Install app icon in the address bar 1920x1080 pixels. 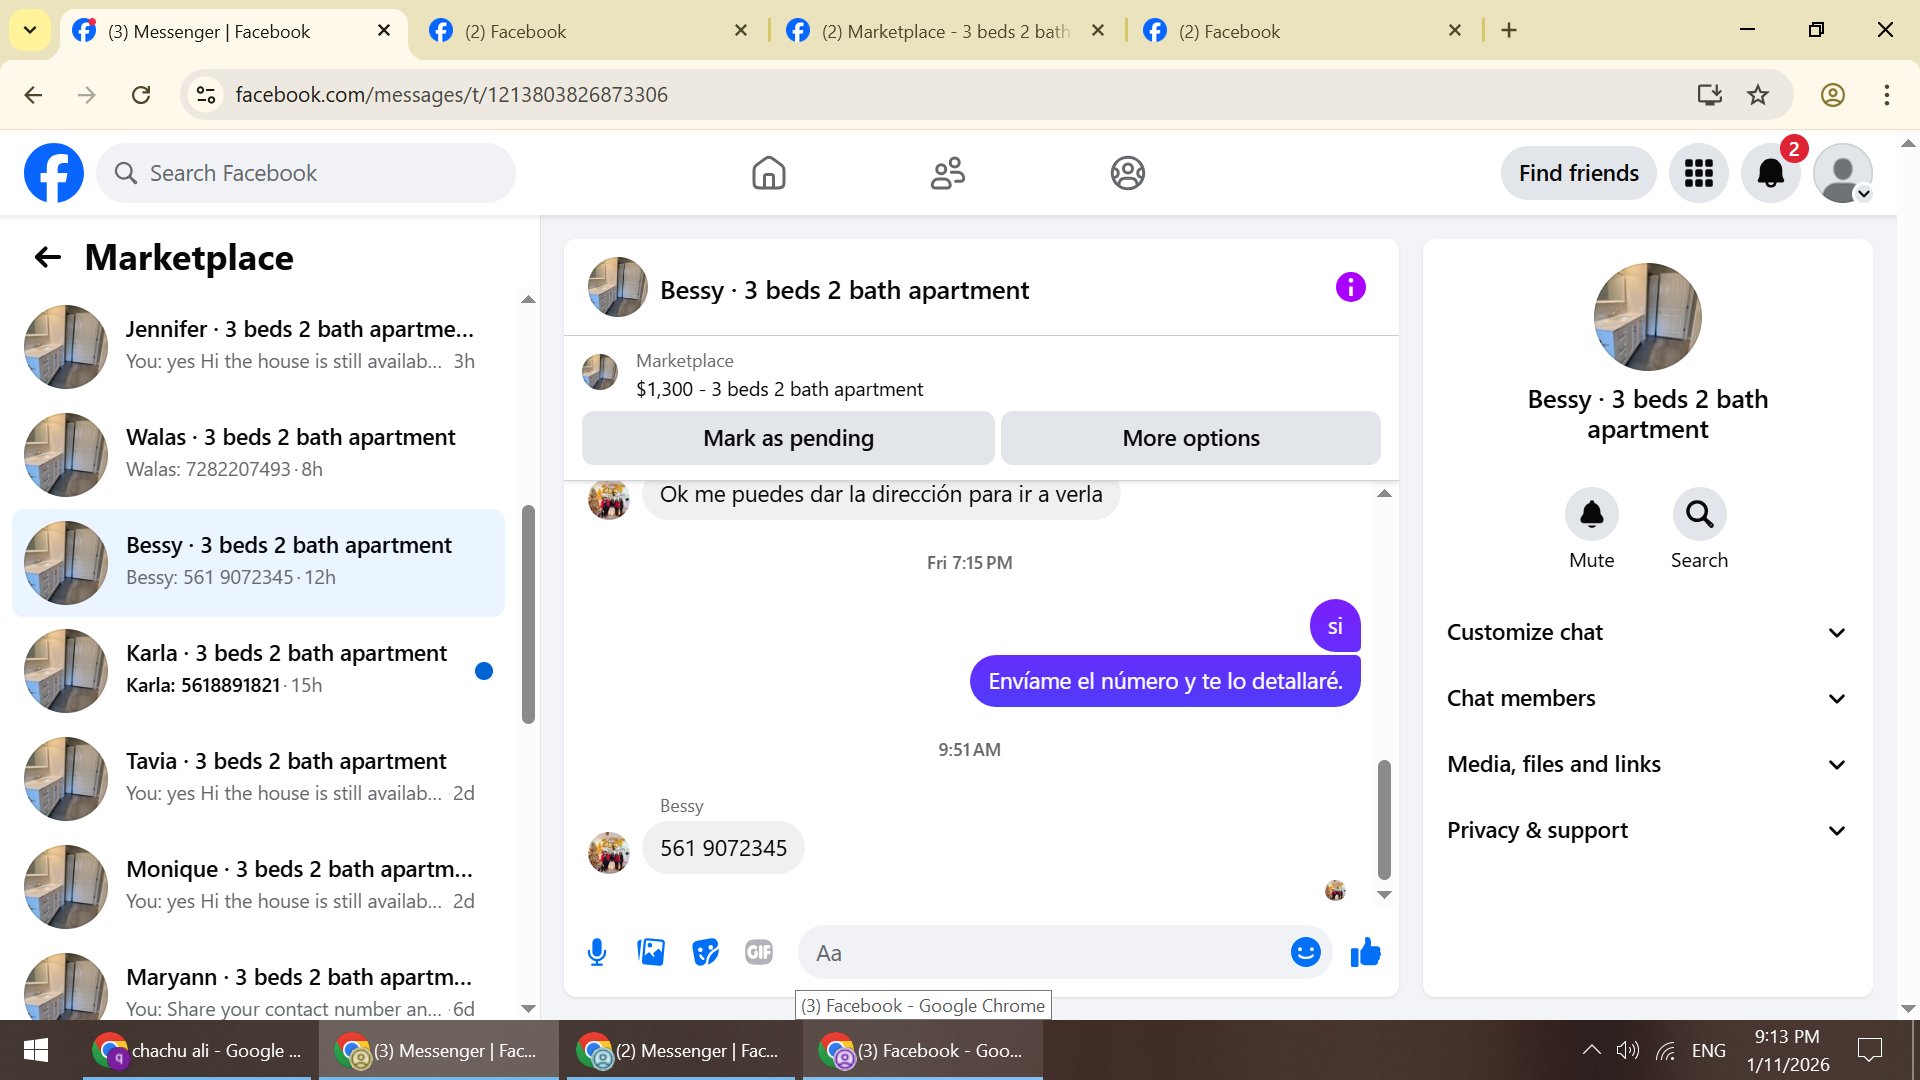(x=1709, y=95)
